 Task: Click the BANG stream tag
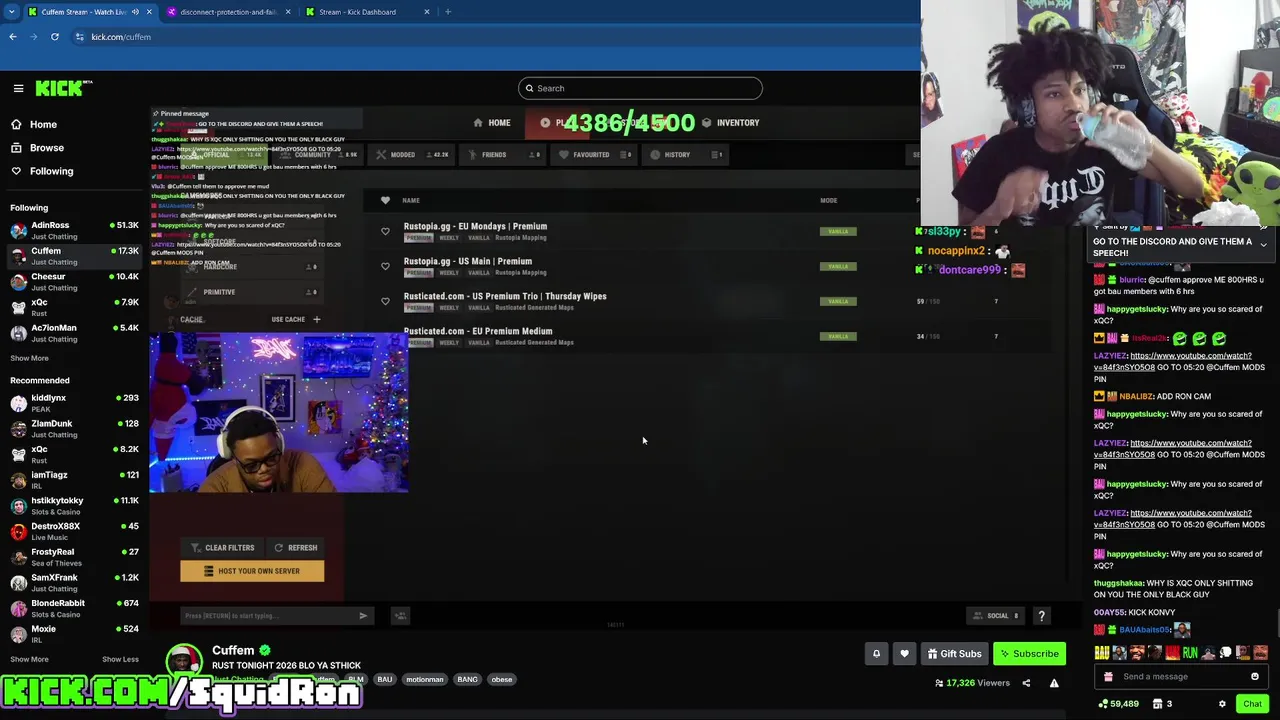[467, 680]
